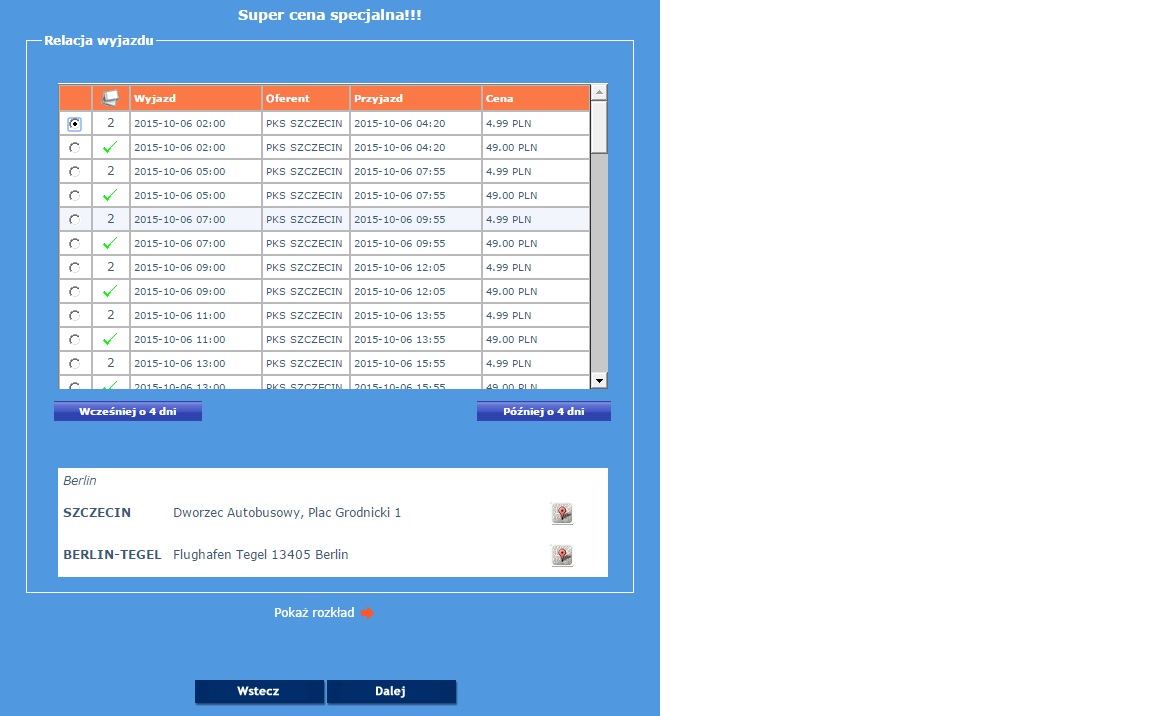Click the Oferent column header
This screenshot has width=1152, height=716.
[306, 98]
